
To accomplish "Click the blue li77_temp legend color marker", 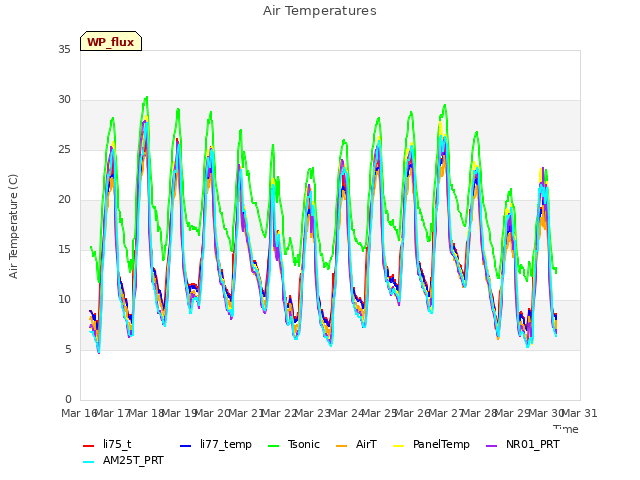I will pos(186,446).
